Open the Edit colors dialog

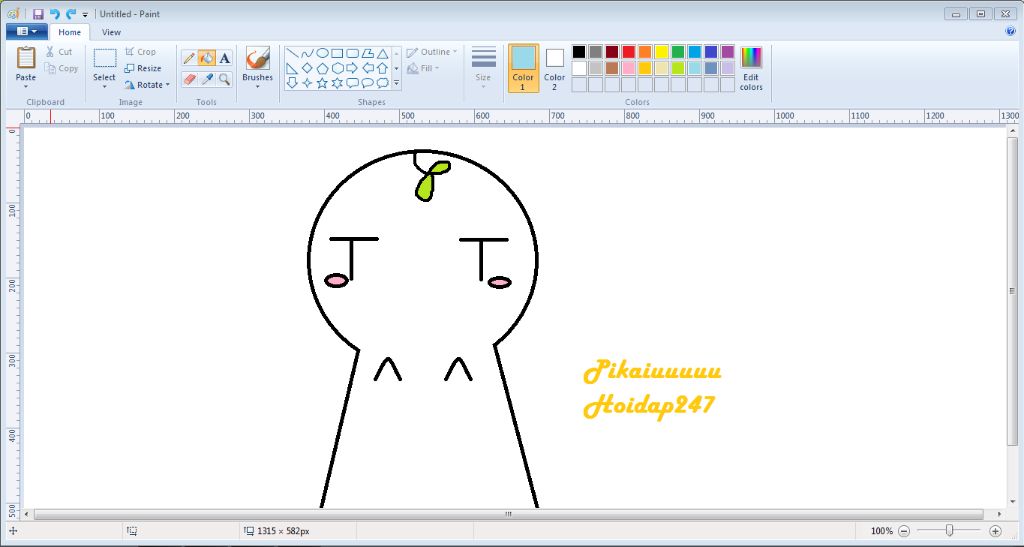[x=751, y=68]
